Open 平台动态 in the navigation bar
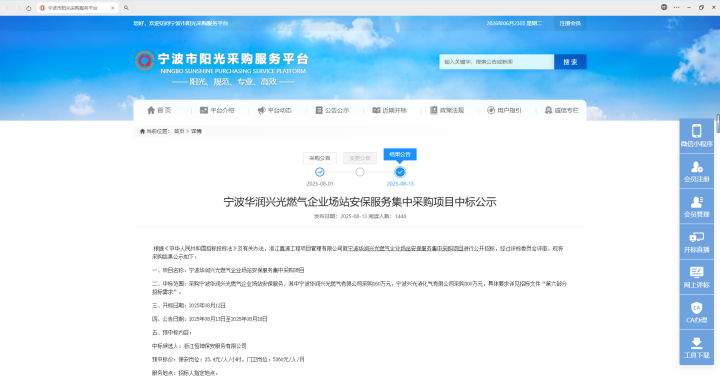This screenshot has height=380, width=720. pyautogui.click(x=275, y=110)
